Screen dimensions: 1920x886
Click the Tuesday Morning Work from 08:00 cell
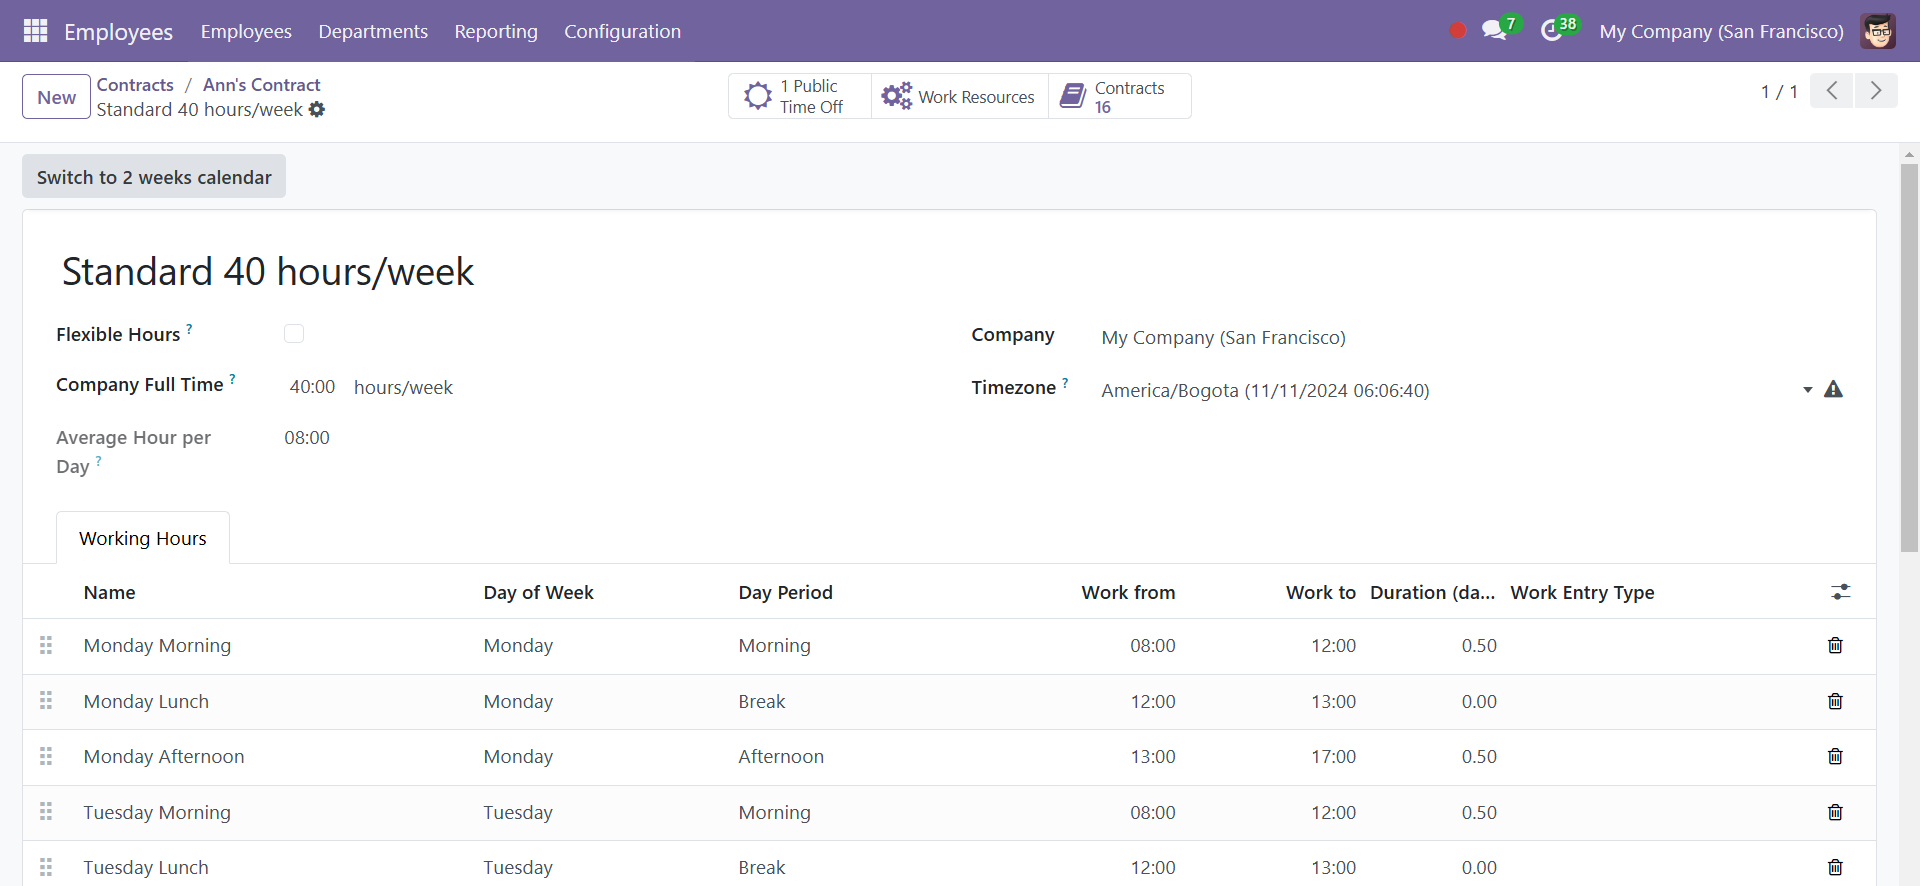coord(1153,812)
